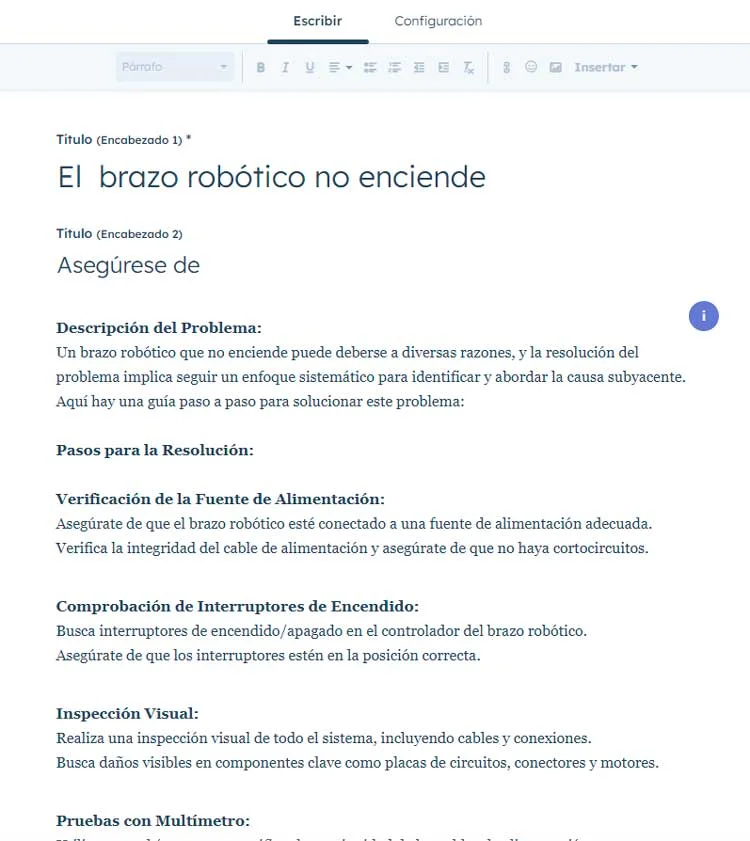This screenshot has width=750, height=841.
Task: Insert a bulleted list
Action: [x=370, y=68]
